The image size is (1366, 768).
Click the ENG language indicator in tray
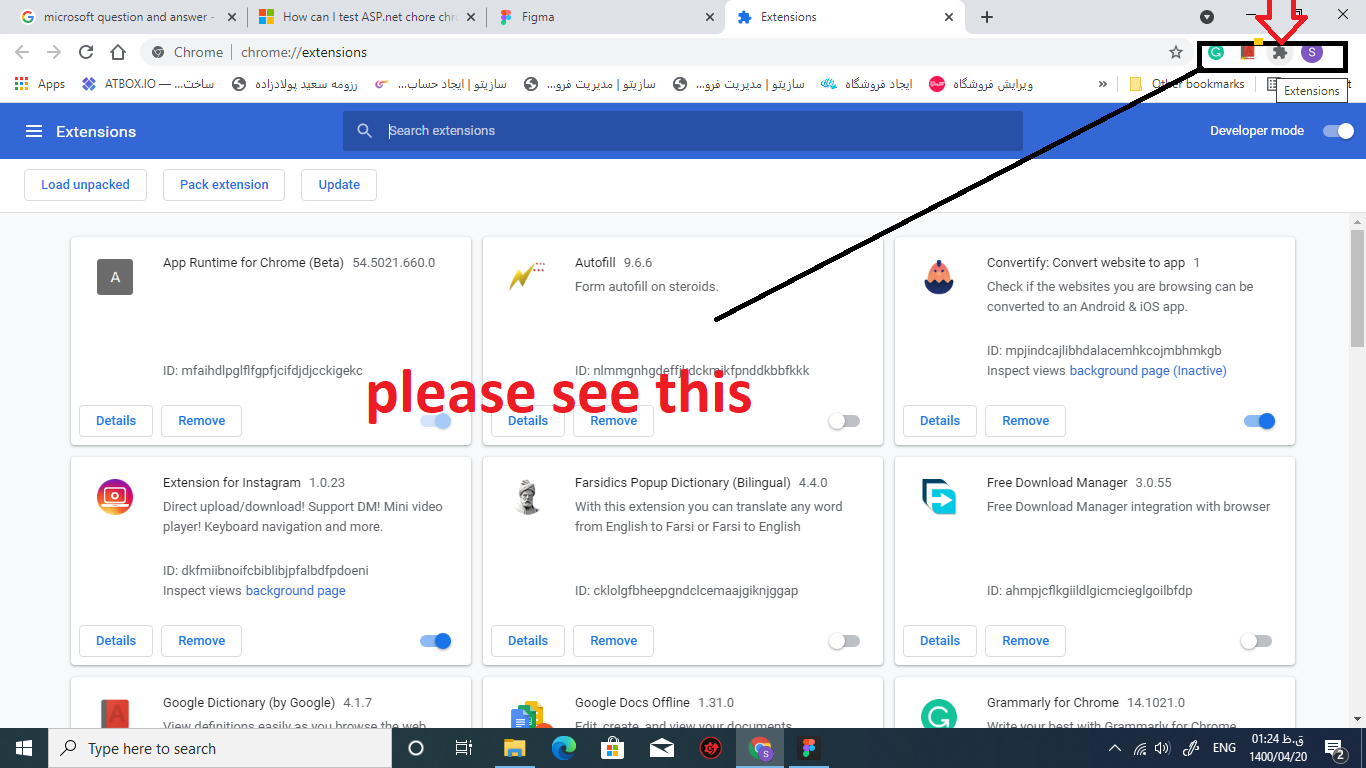1225,748
